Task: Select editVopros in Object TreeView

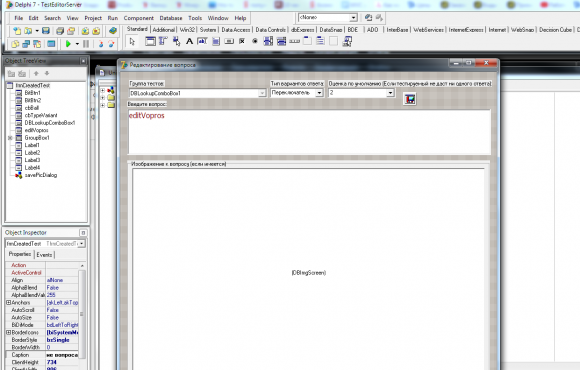Action: point(36,130)
